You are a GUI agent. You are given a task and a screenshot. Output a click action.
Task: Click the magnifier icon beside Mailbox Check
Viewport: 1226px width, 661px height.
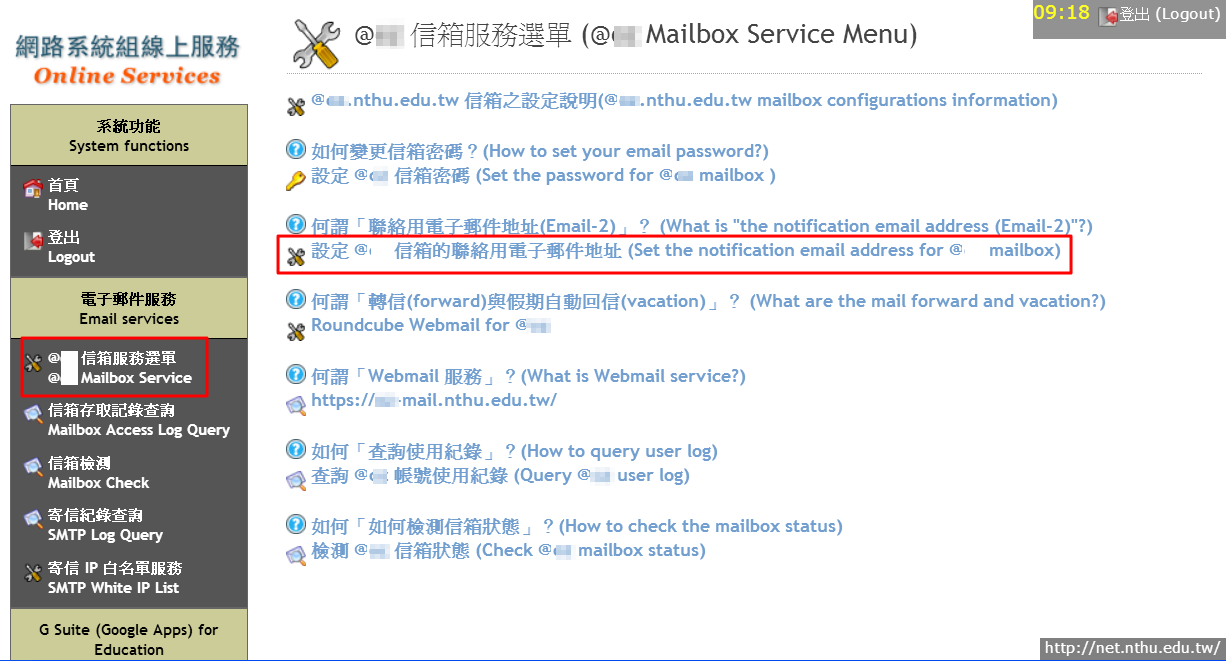[x=33, y=467]
